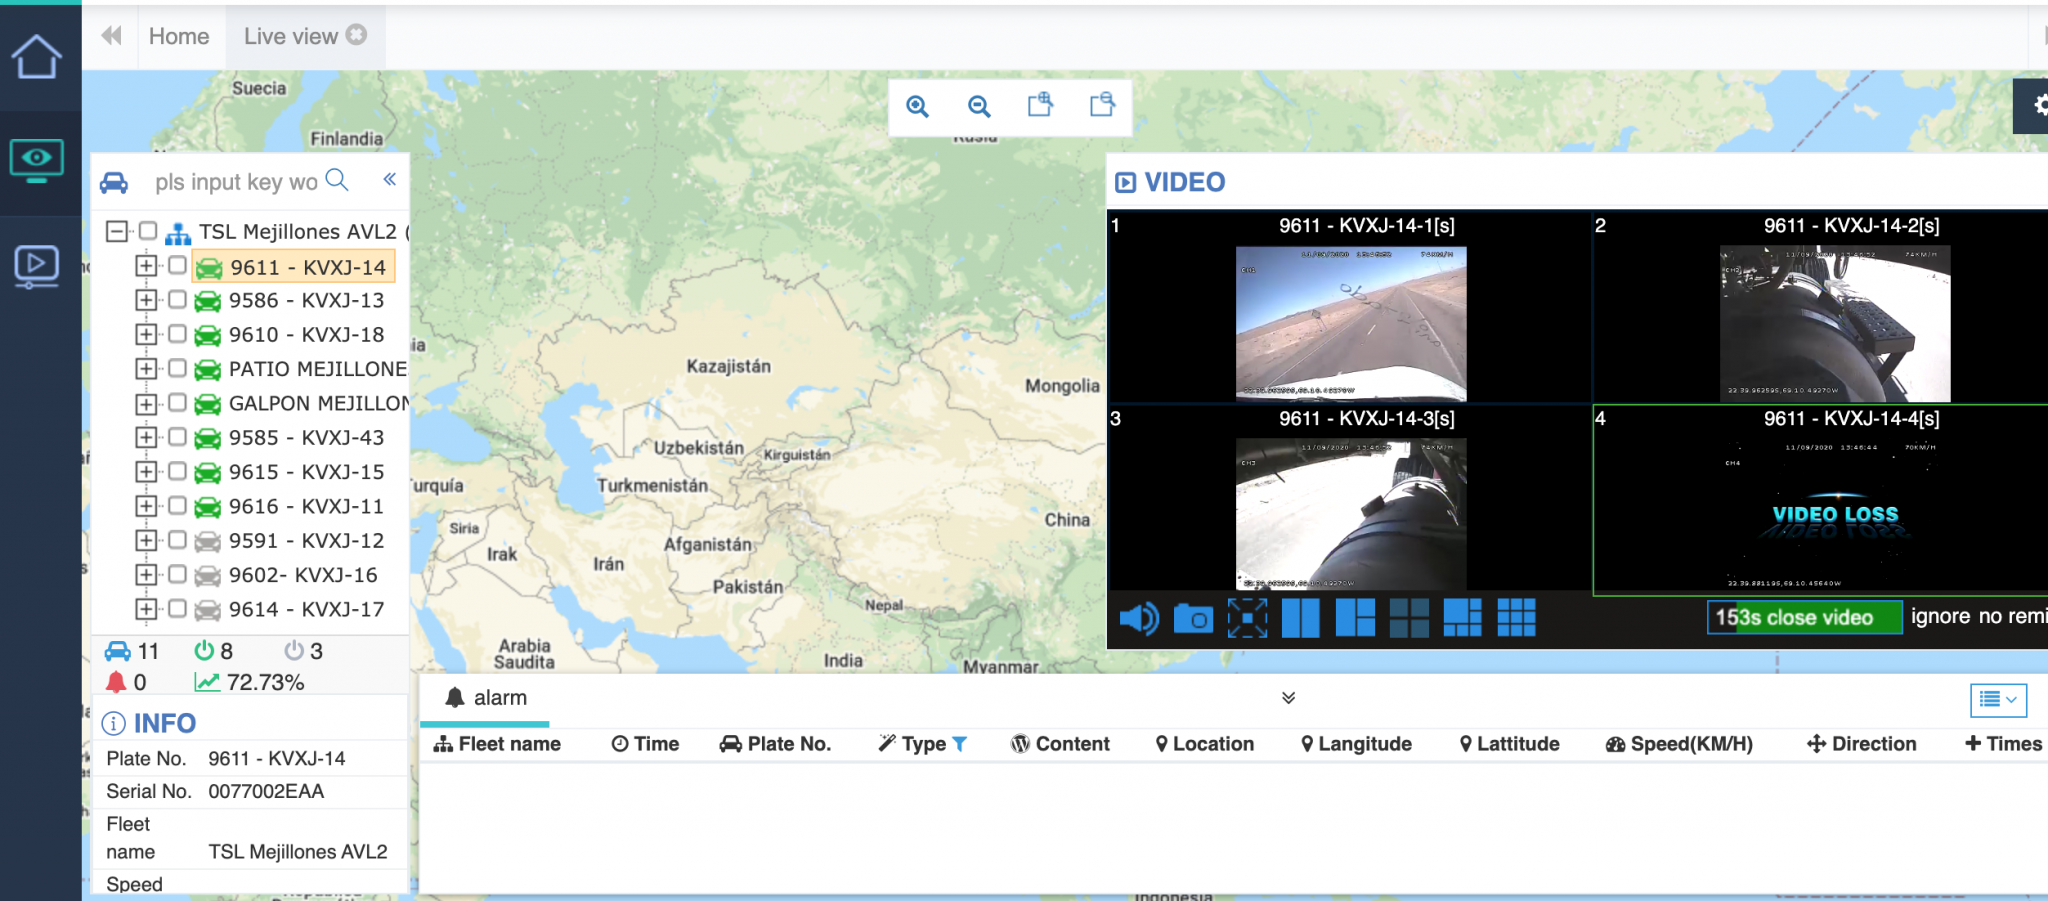This screenshot has height=901, width=2048.
Task: Open alarm list column dropdown
Action: [1998, 700]
